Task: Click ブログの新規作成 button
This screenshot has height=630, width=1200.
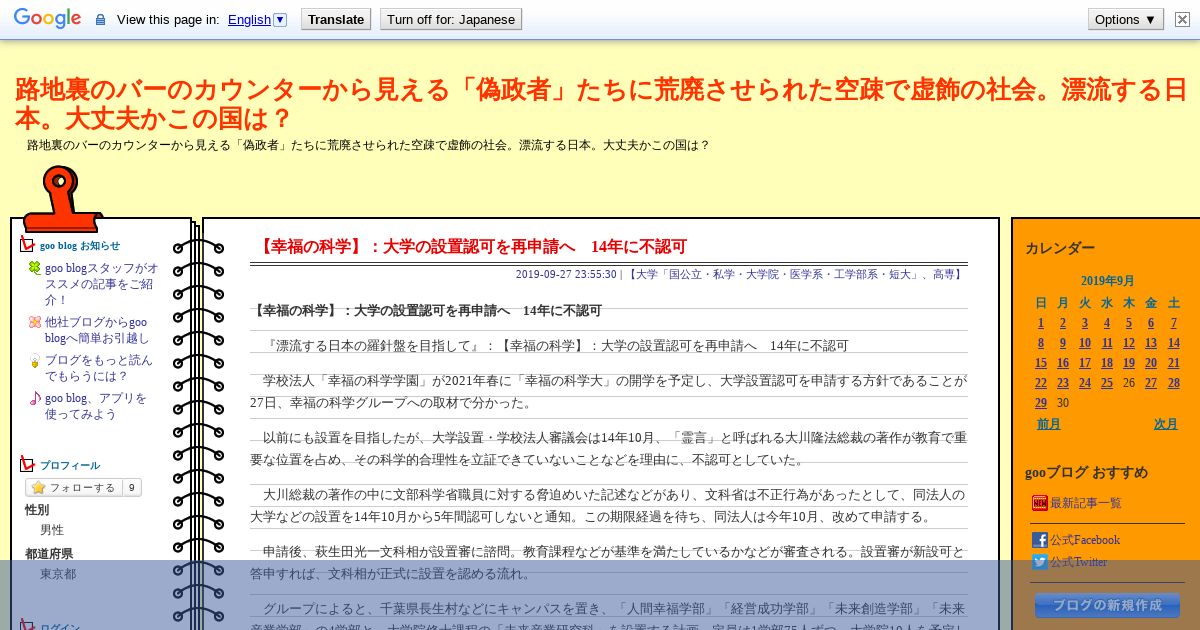Action: pos(1107,605)
